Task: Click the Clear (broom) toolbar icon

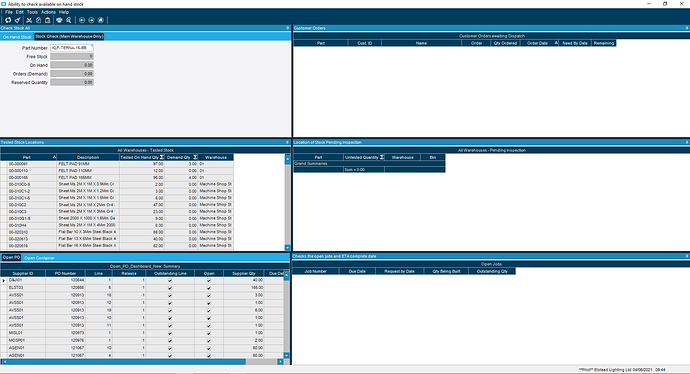Action: pos(18,20)
